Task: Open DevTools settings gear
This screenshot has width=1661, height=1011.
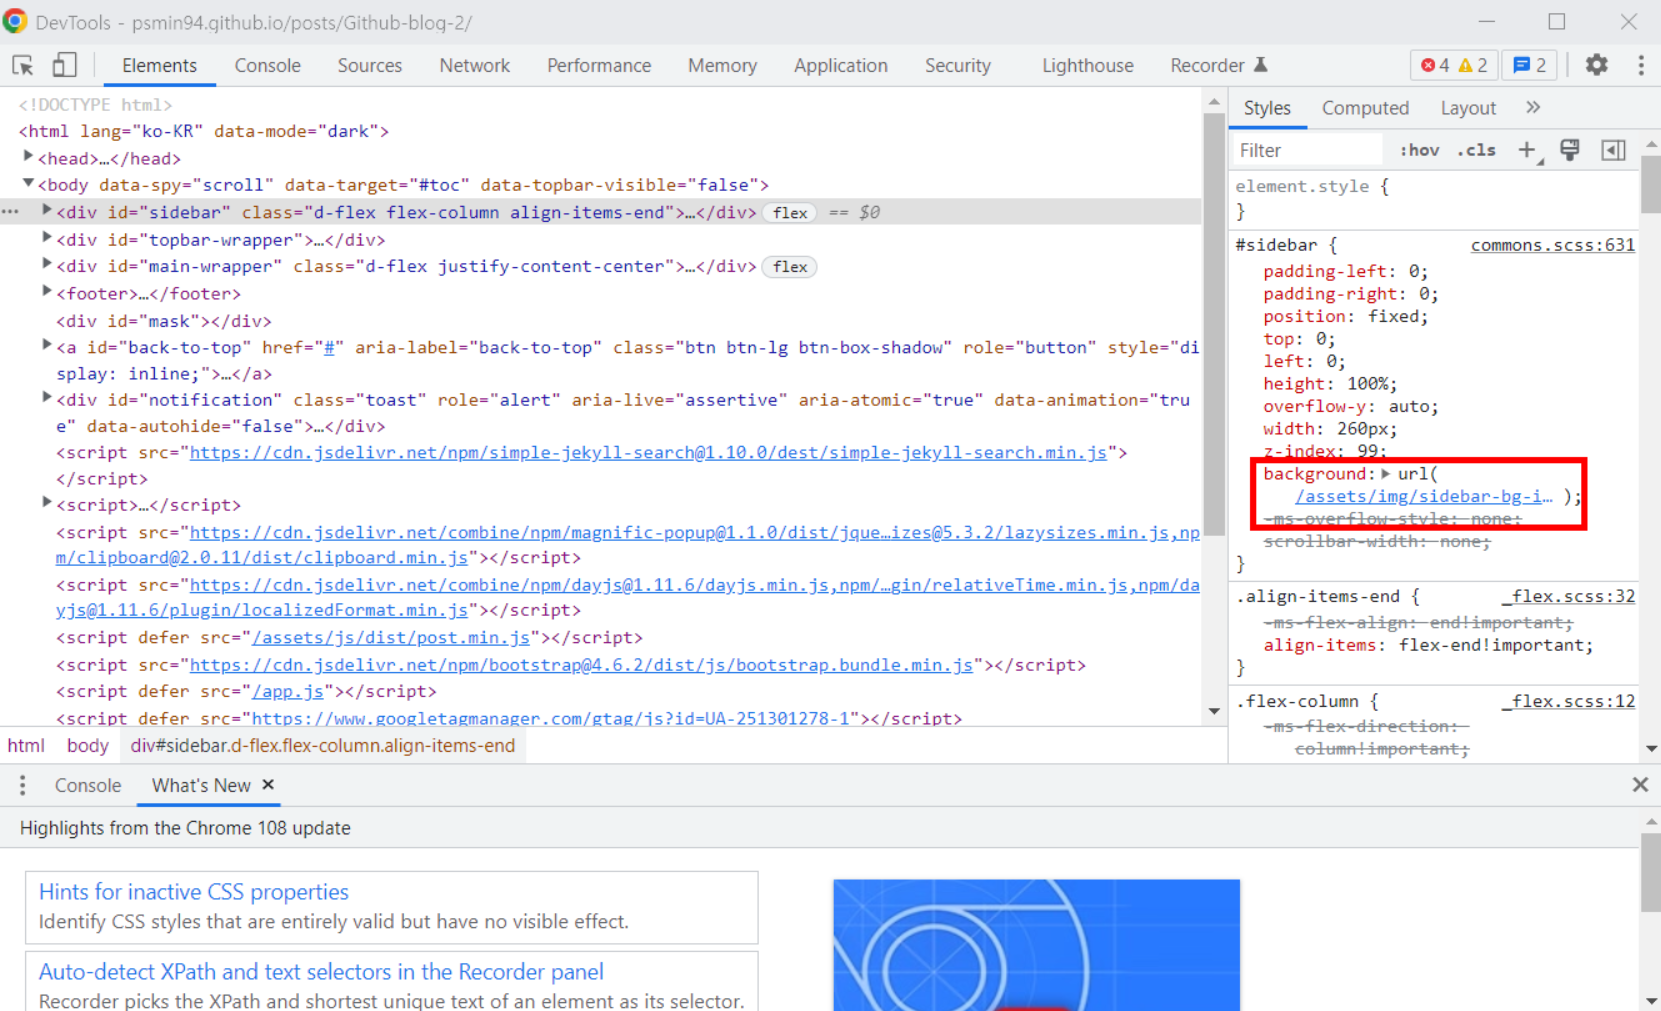Action: point(1597,65)
